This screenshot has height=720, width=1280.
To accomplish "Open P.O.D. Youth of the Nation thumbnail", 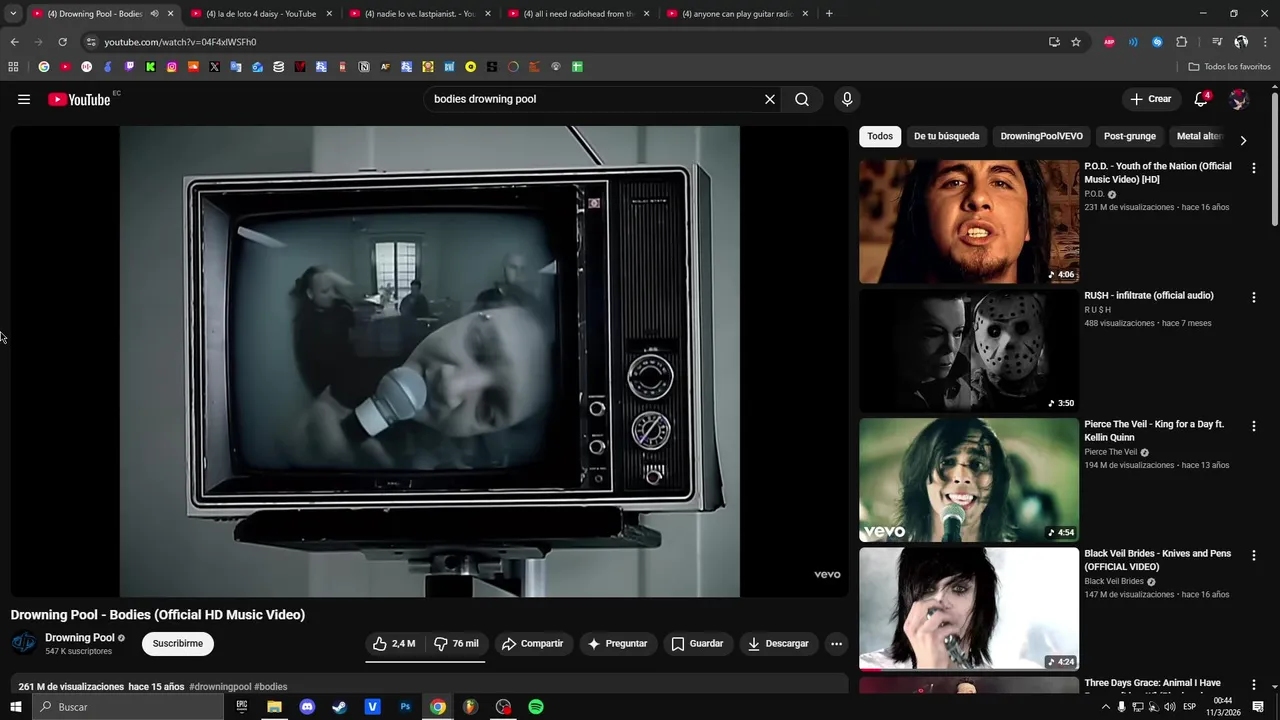I will click(969, 222).
